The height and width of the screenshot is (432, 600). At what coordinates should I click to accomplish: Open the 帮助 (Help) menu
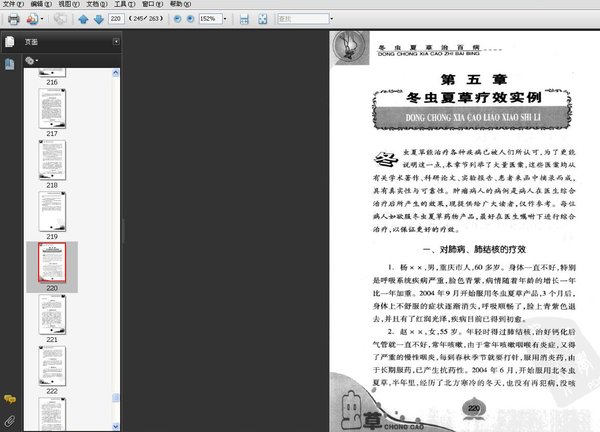pyautogui.click(x=180, y=4)
